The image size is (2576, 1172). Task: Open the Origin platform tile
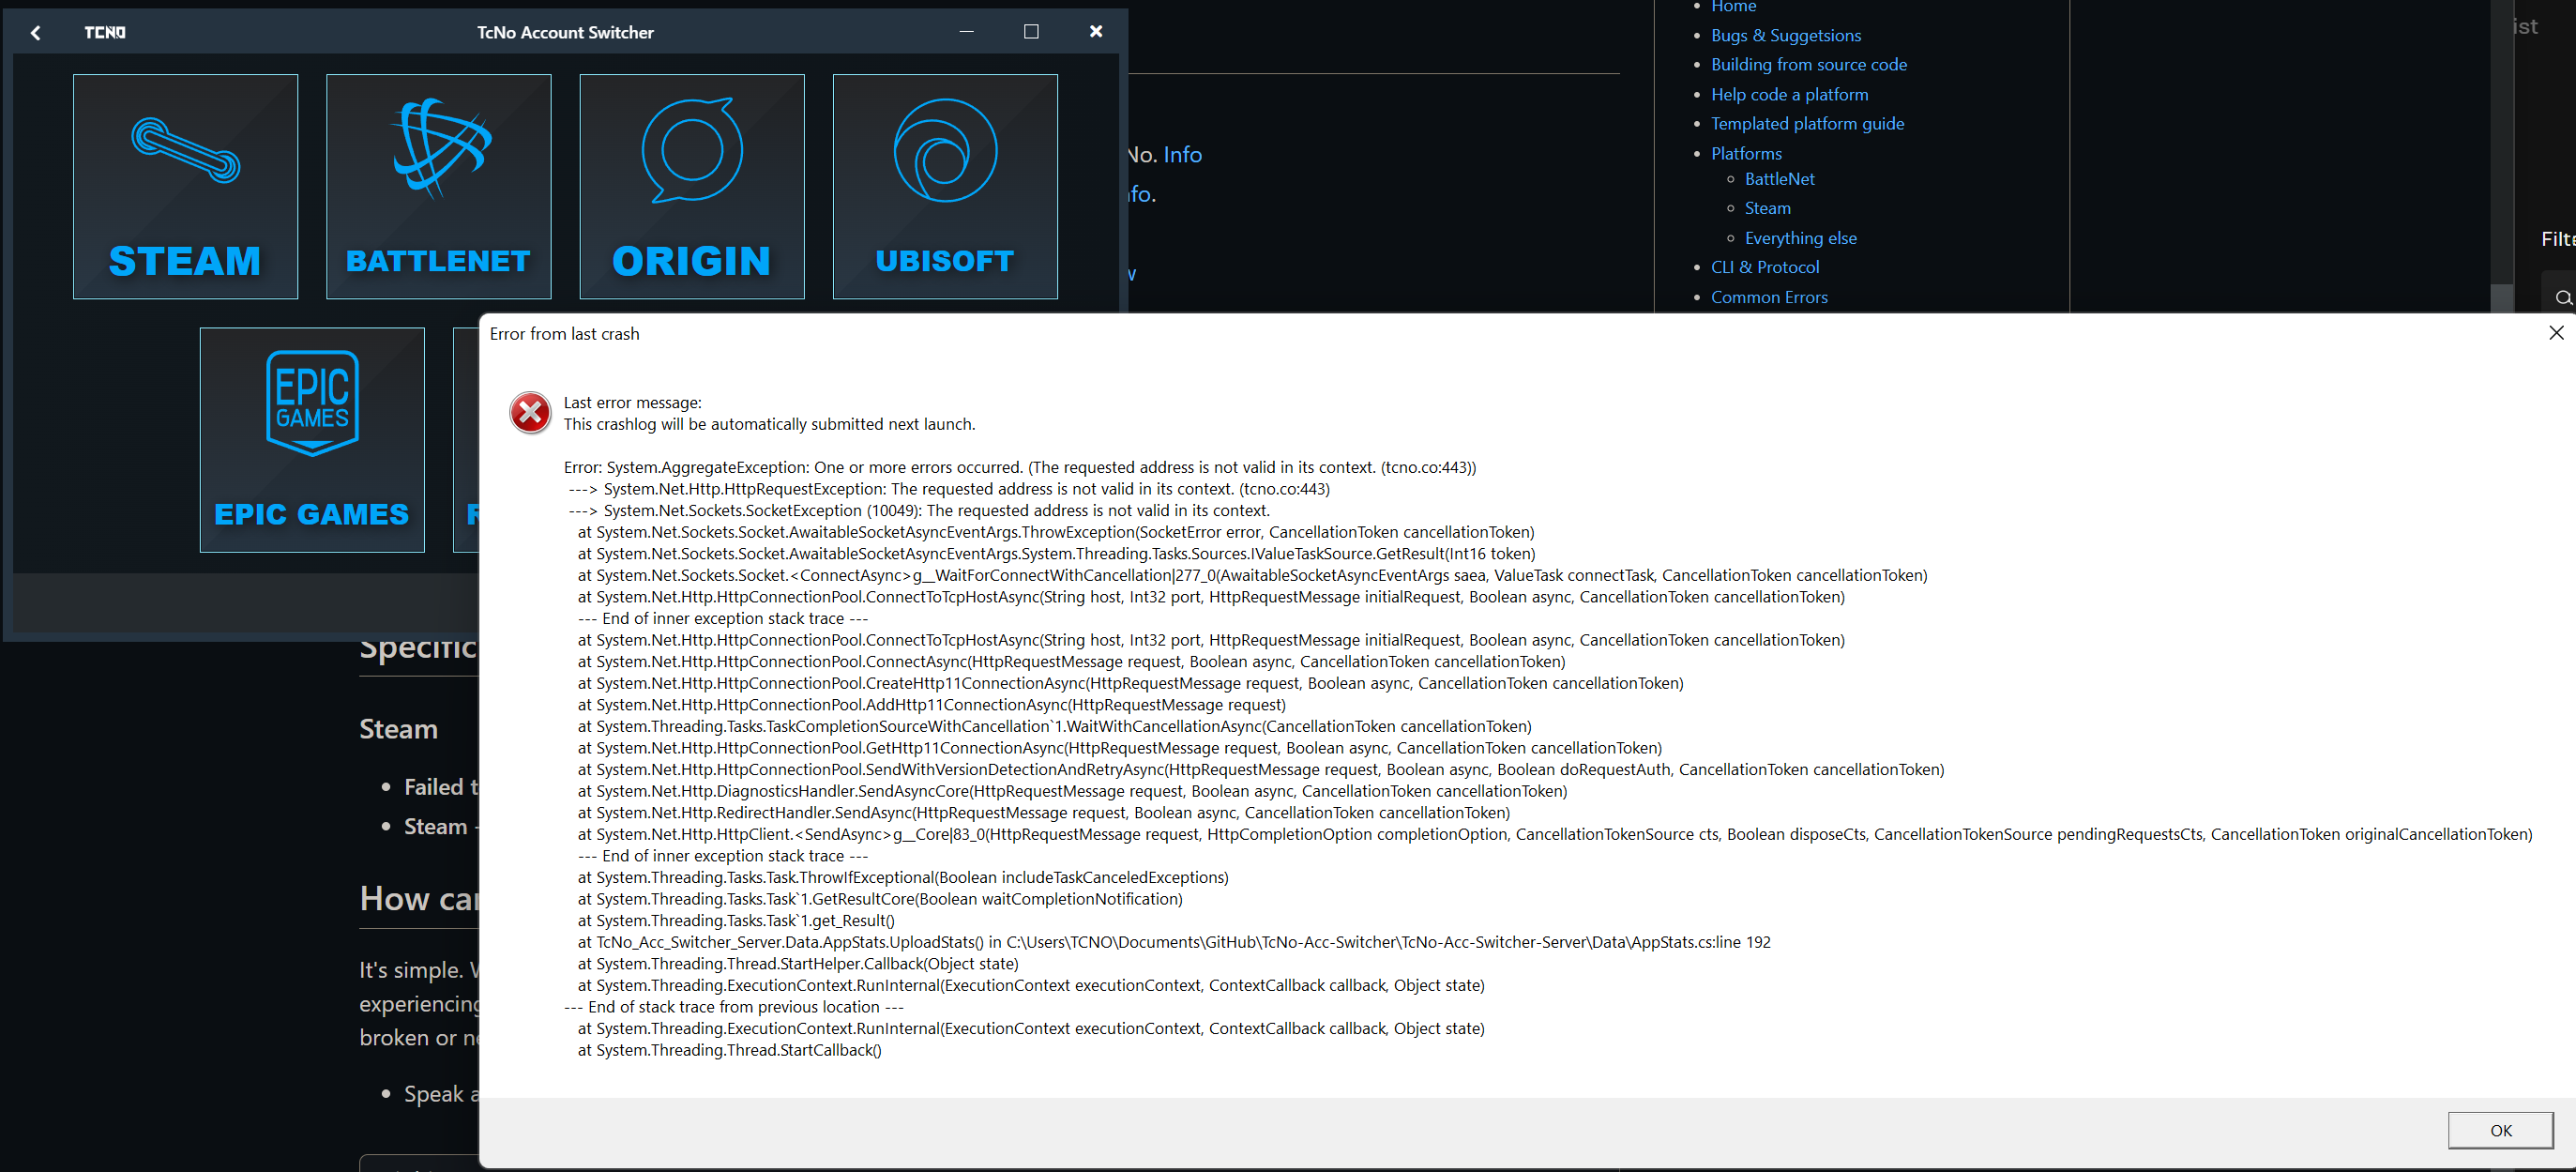coord(691,187)
